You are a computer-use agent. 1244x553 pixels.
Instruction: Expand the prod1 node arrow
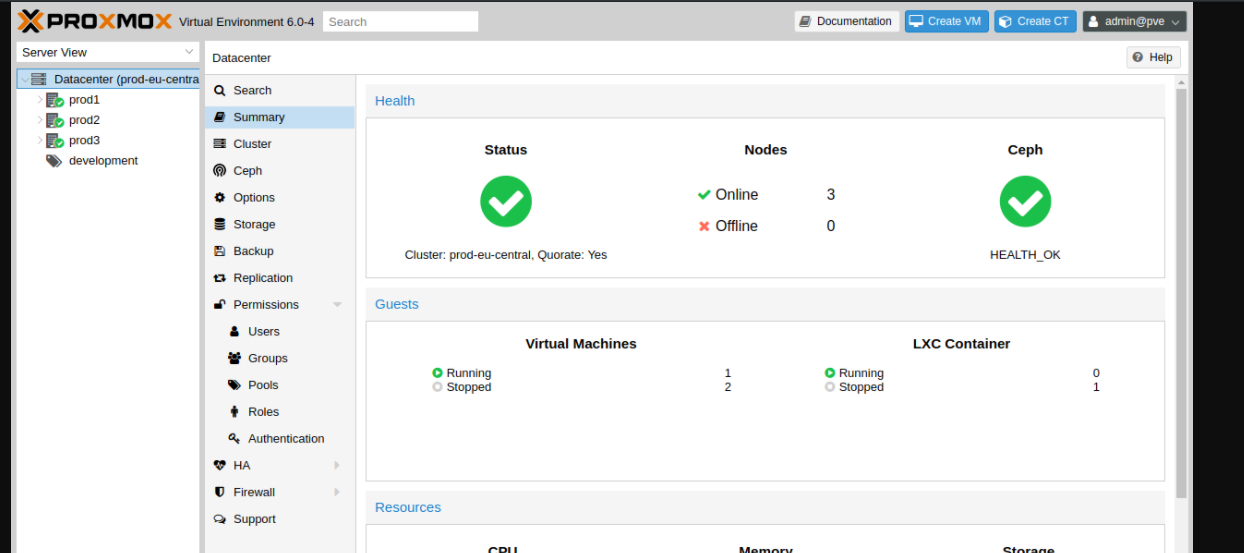coord(40,100)
